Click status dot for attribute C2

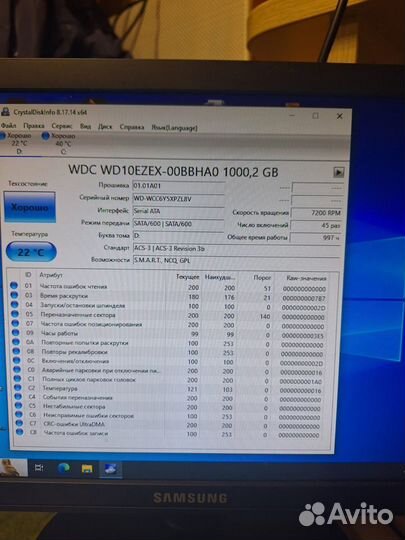[x=18, y=387]
